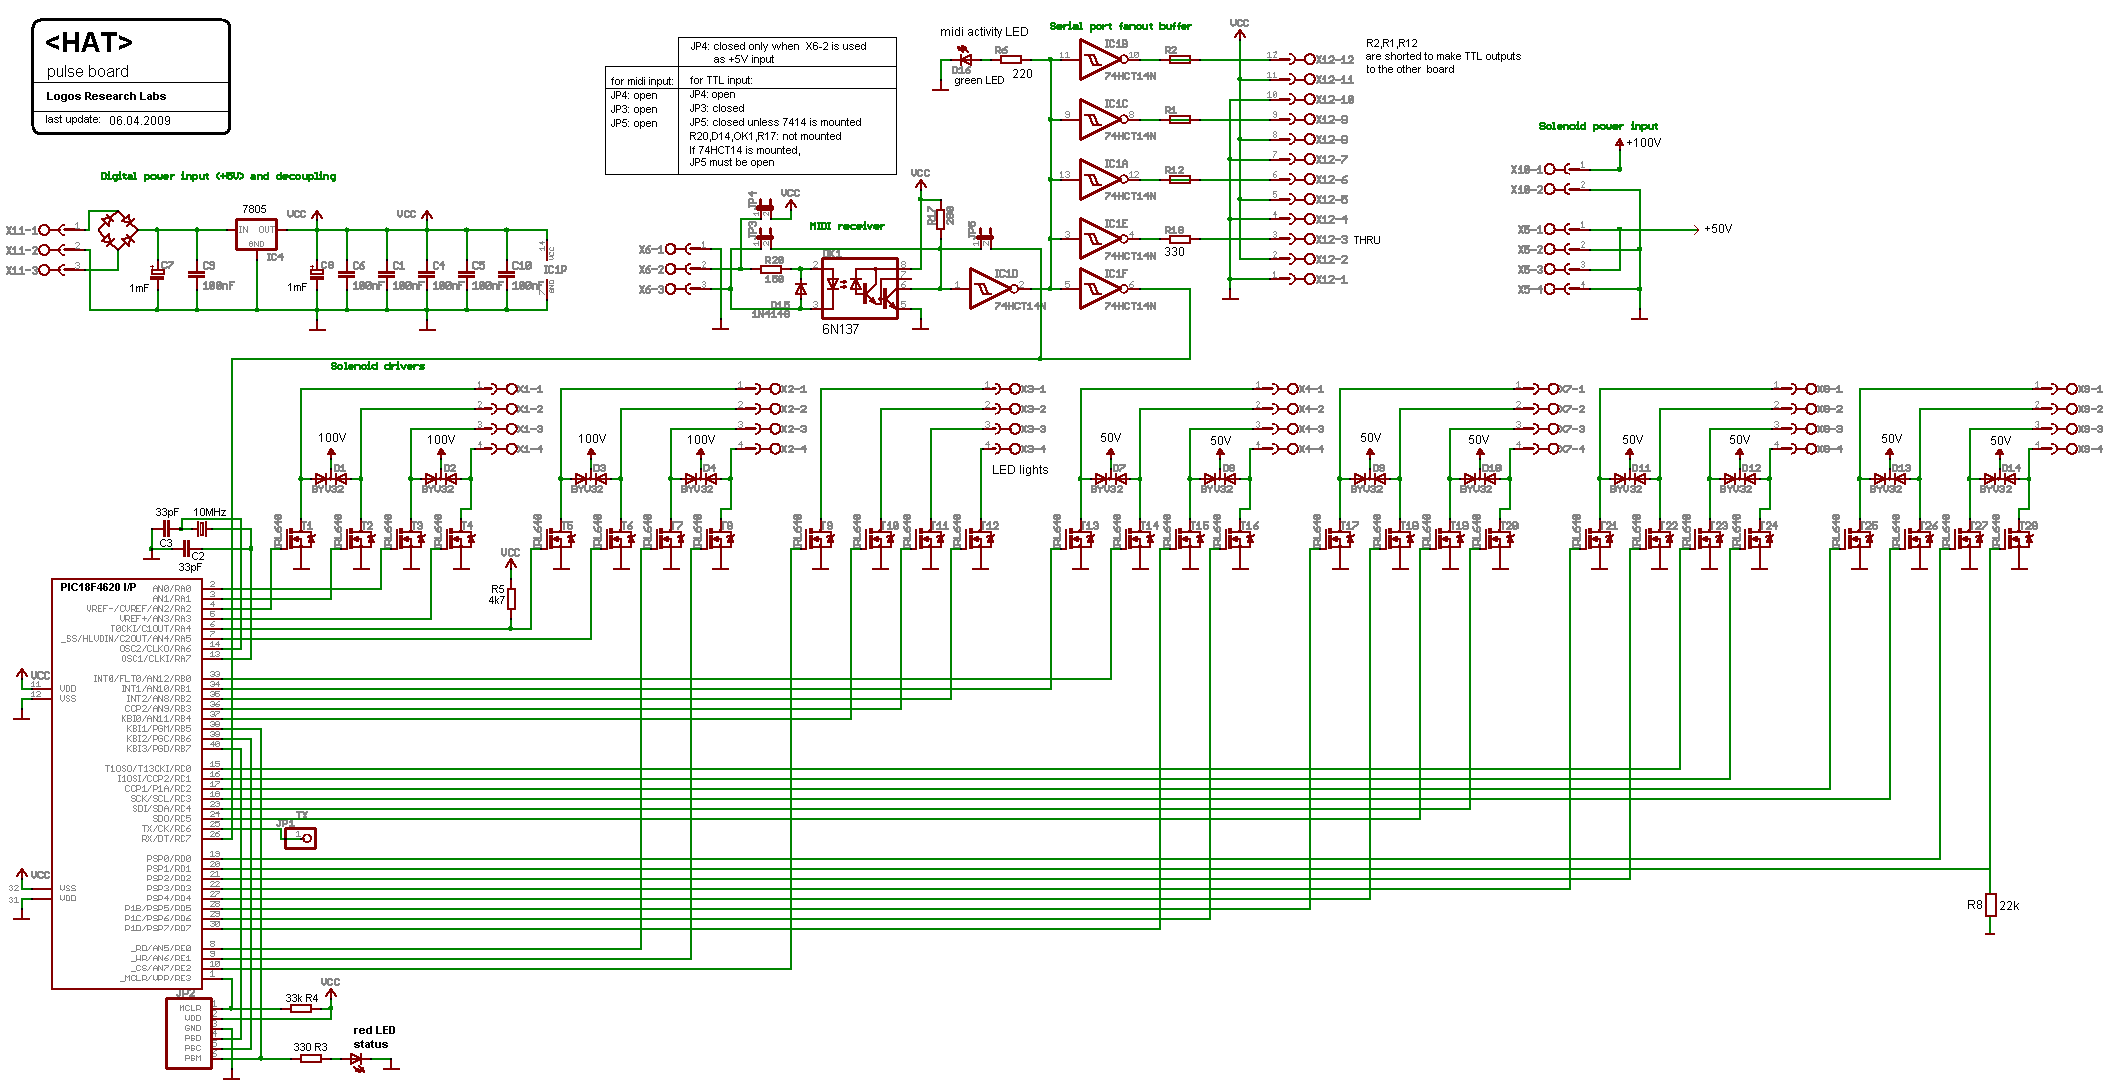Click the Logos Research Labs title text
Viewport: 2120px width, 1091px height.
point(106,96)
